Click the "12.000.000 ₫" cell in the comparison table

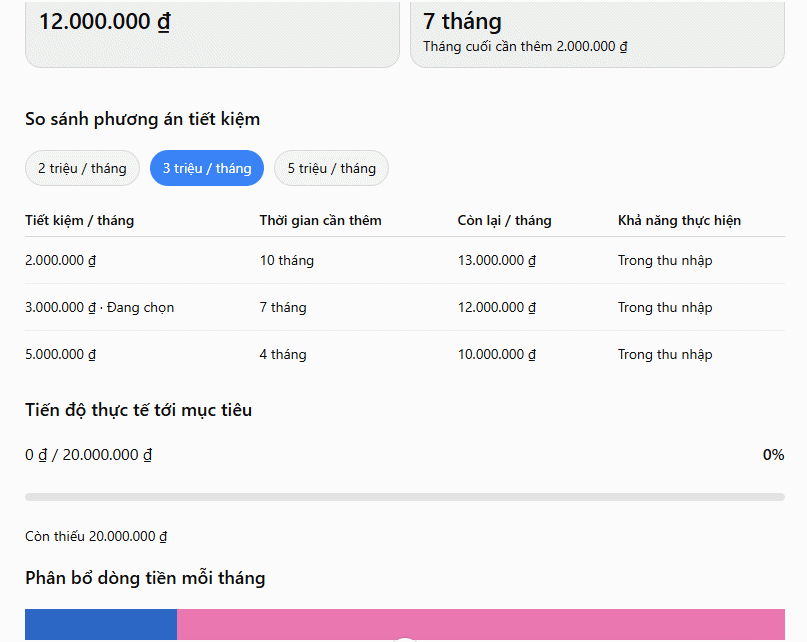pos(497,307)
